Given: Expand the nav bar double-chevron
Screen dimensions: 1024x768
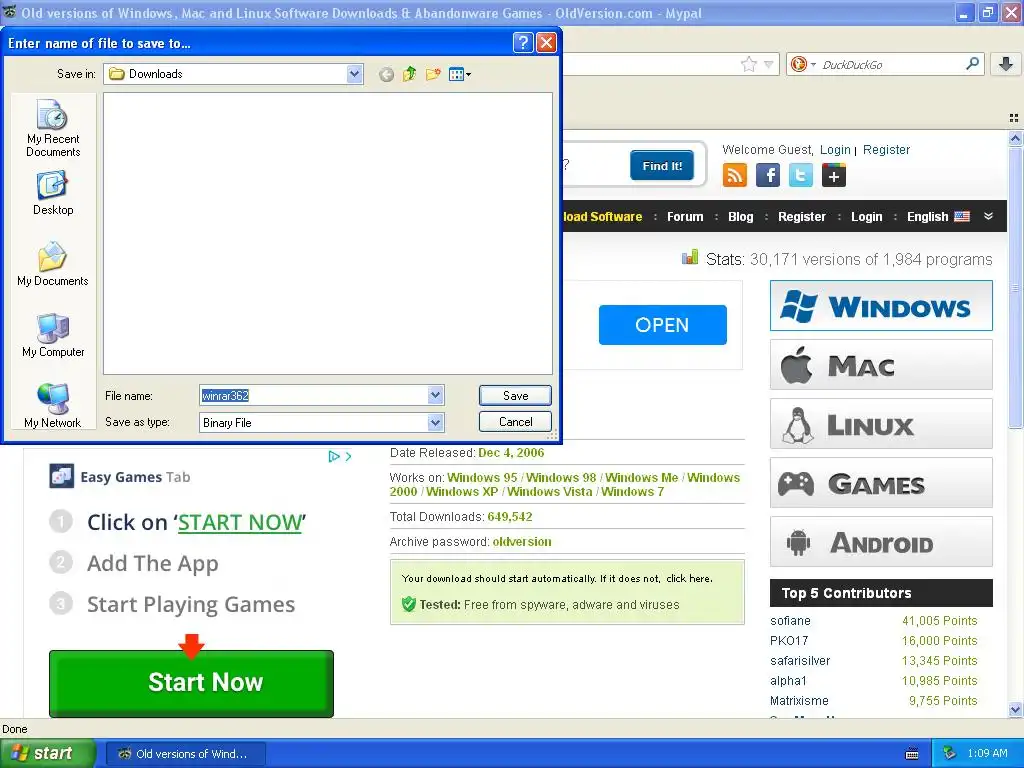Looking at the screenshot, I should [x=989, y=216].
